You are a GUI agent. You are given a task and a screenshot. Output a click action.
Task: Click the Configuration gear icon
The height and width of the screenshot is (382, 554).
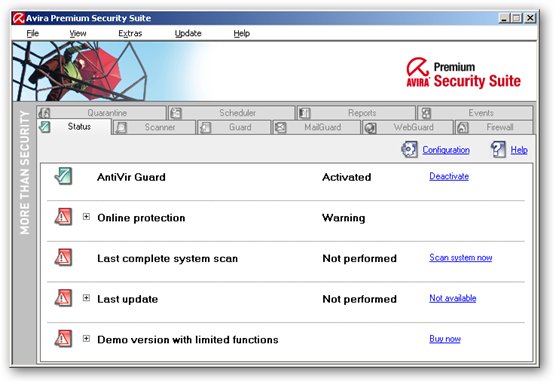point(409,149)
